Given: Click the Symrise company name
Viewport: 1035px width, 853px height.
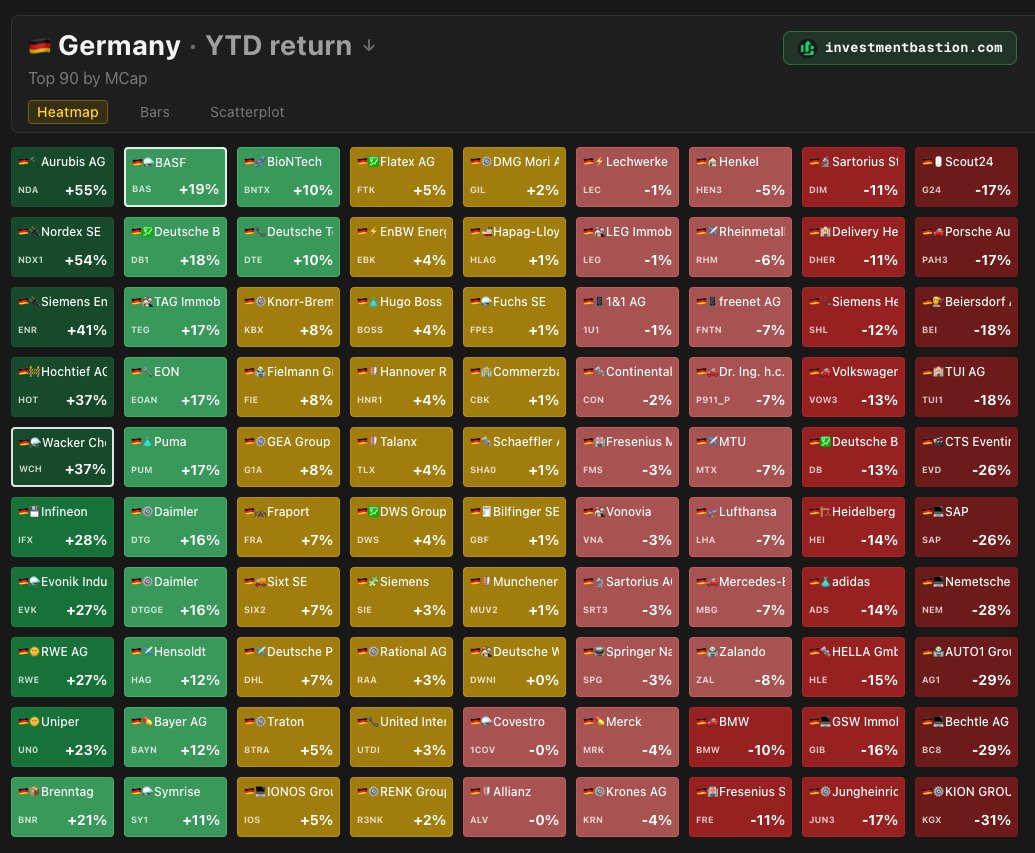Looking at the screenshot, I should (177, 792).
